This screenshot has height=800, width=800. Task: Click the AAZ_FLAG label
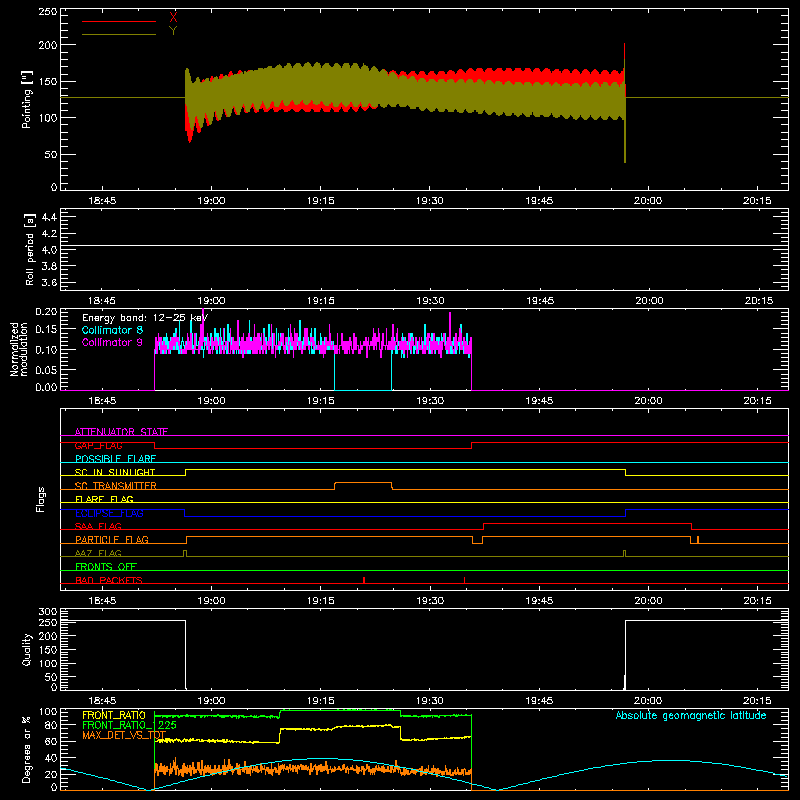(98, 553)
